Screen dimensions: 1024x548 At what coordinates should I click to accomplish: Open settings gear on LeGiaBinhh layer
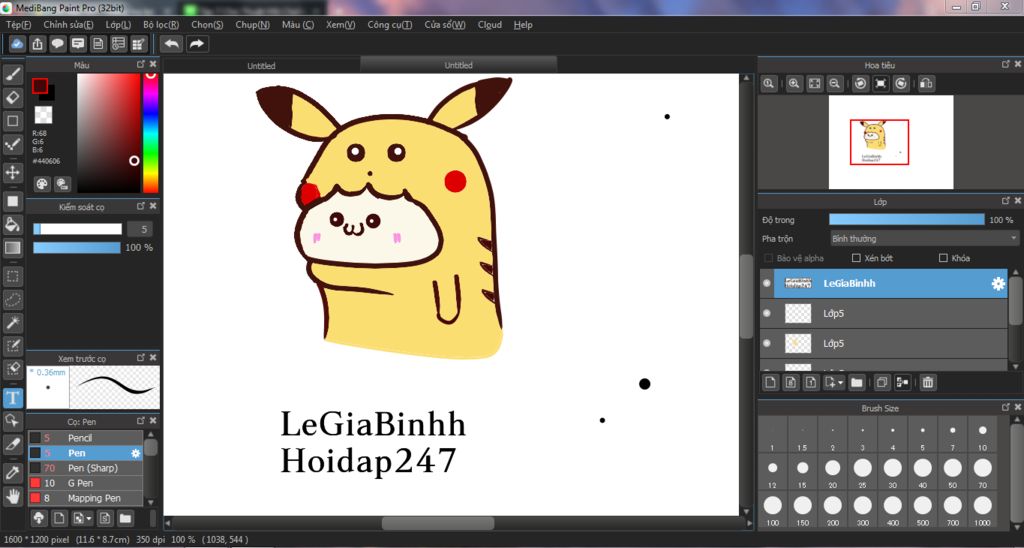(998, 283)
